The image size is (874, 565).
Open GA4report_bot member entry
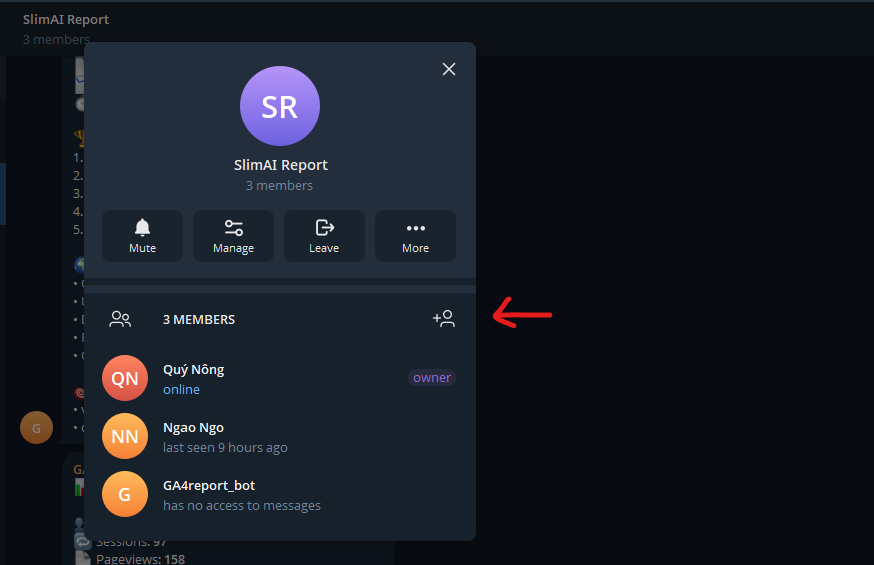(279, 494)
